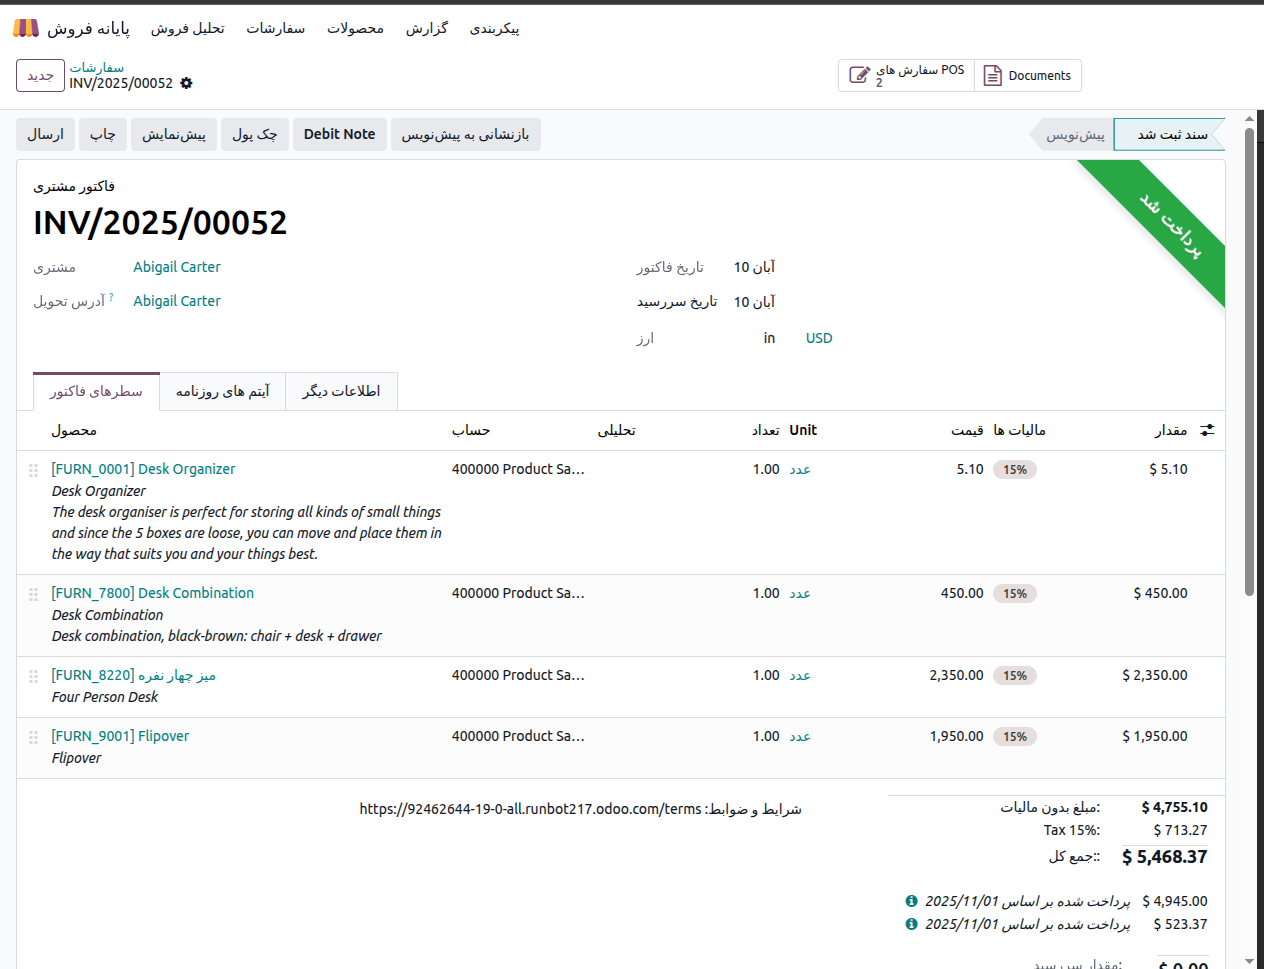This screenshot has width=1264, height=969.
Task: Click the gear icon beside INV/2025/00052
Action: (186, 84)
